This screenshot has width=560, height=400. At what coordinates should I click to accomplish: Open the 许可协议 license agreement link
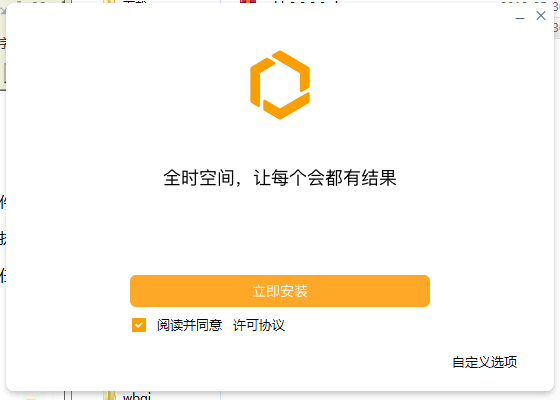259,325
